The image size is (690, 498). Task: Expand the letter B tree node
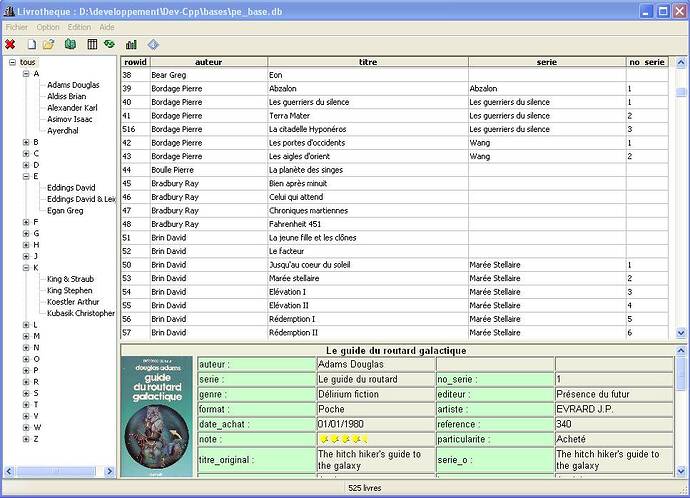pyautogui.click(x=25, y=142)
